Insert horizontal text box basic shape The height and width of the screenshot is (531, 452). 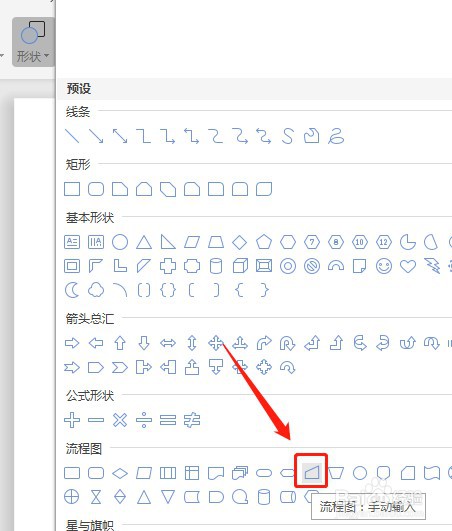72,242
